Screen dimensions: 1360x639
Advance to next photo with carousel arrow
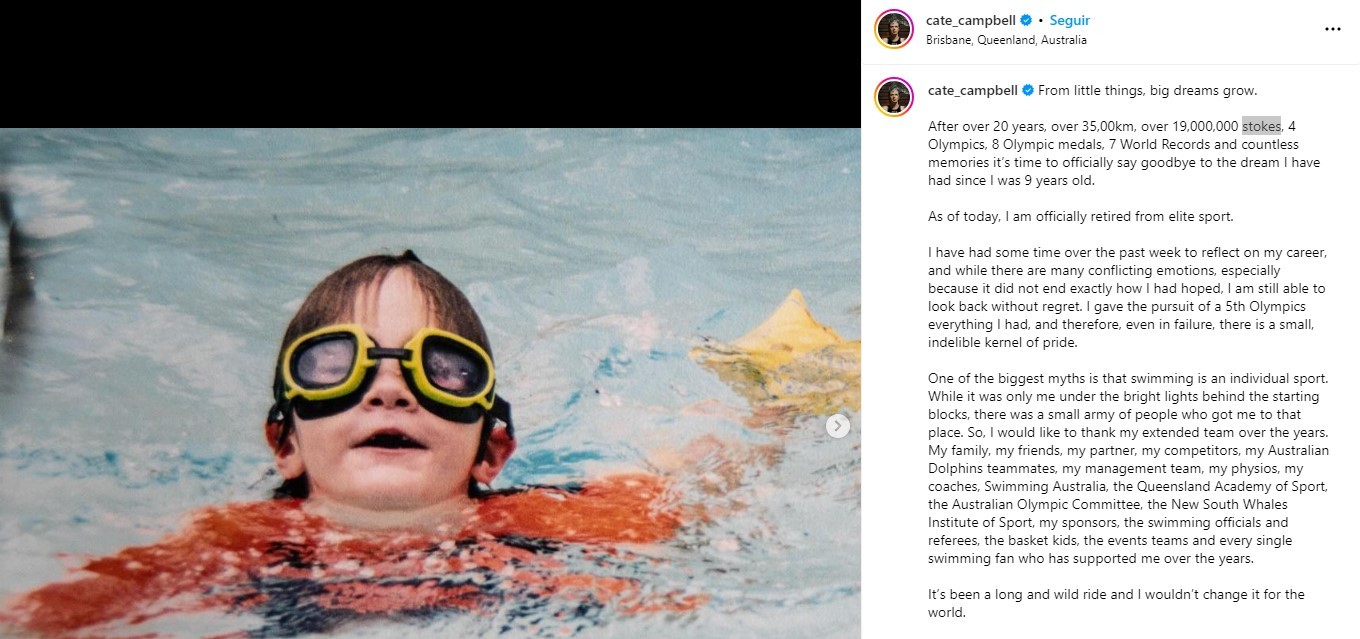click(x=838, y=426)
